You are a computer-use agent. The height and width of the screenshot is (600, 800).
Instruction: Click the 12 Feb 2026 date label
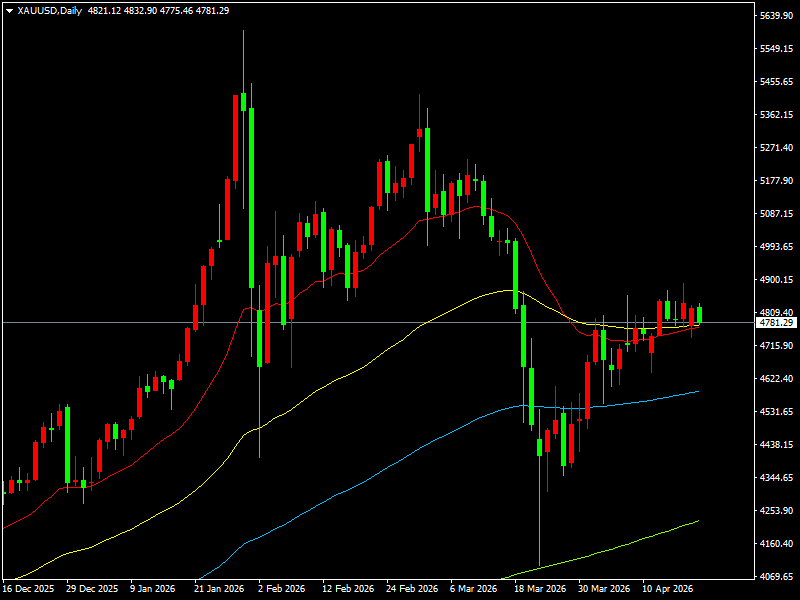[x=348, y=589]
